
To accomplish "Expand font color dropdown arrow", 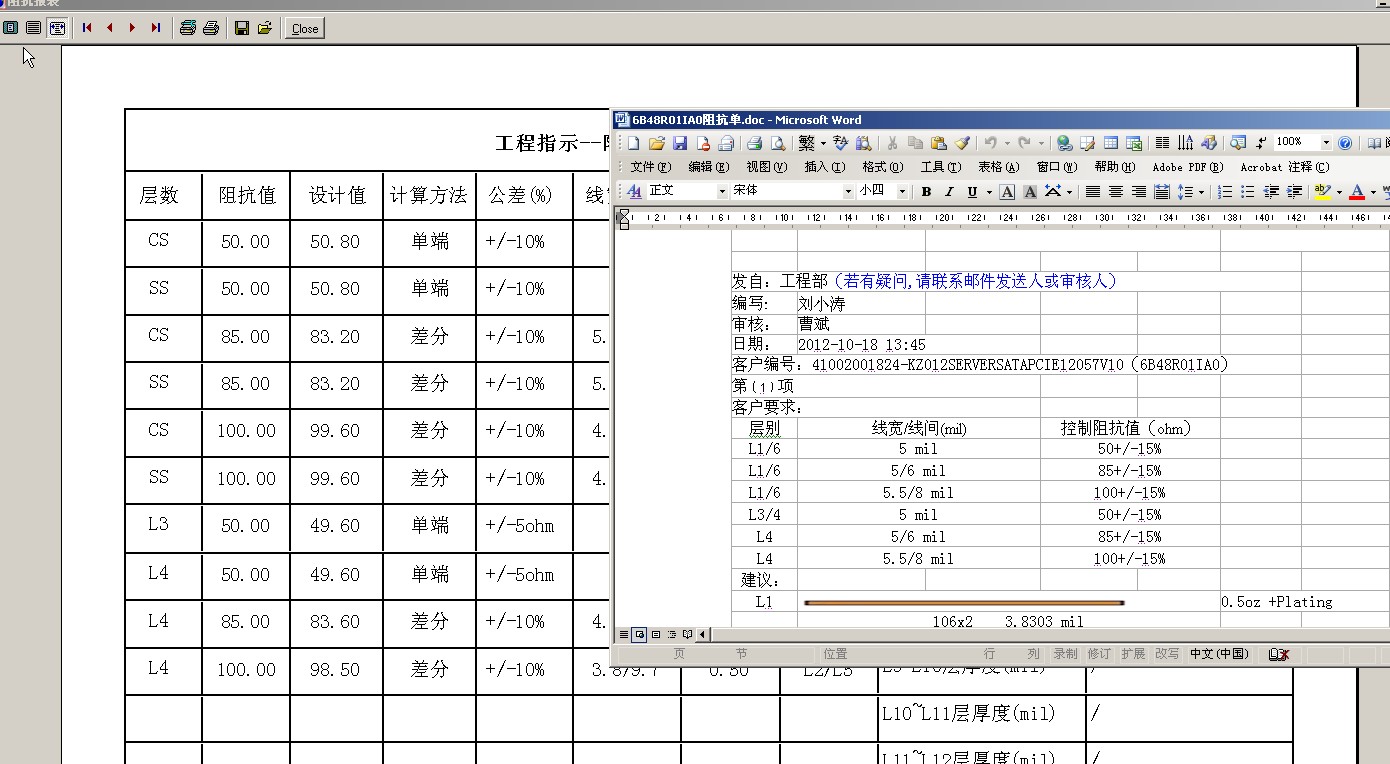I will tap(1373, 191).
